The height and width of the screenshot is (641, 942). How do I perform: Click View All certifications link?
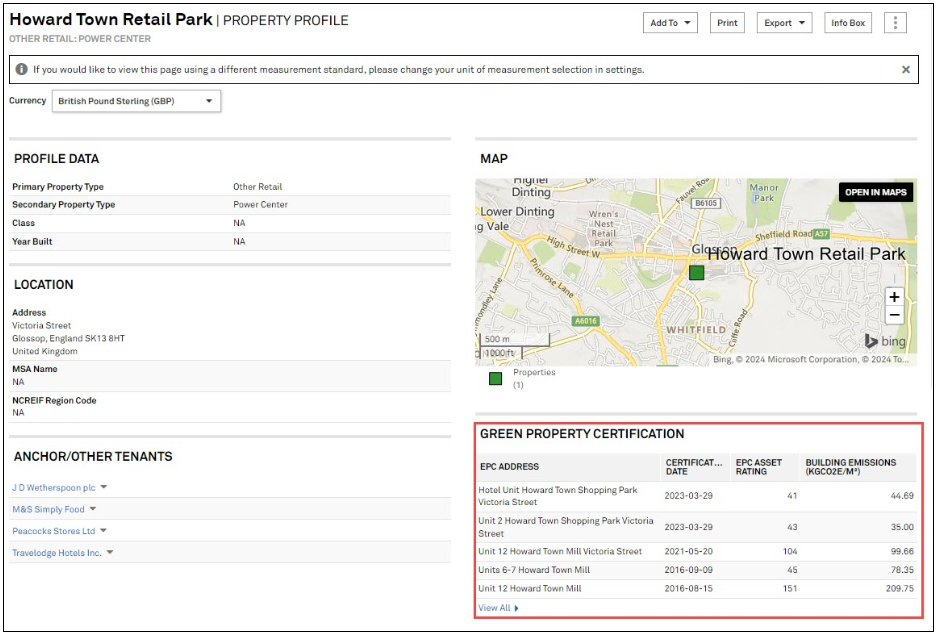tap(498, 608)
